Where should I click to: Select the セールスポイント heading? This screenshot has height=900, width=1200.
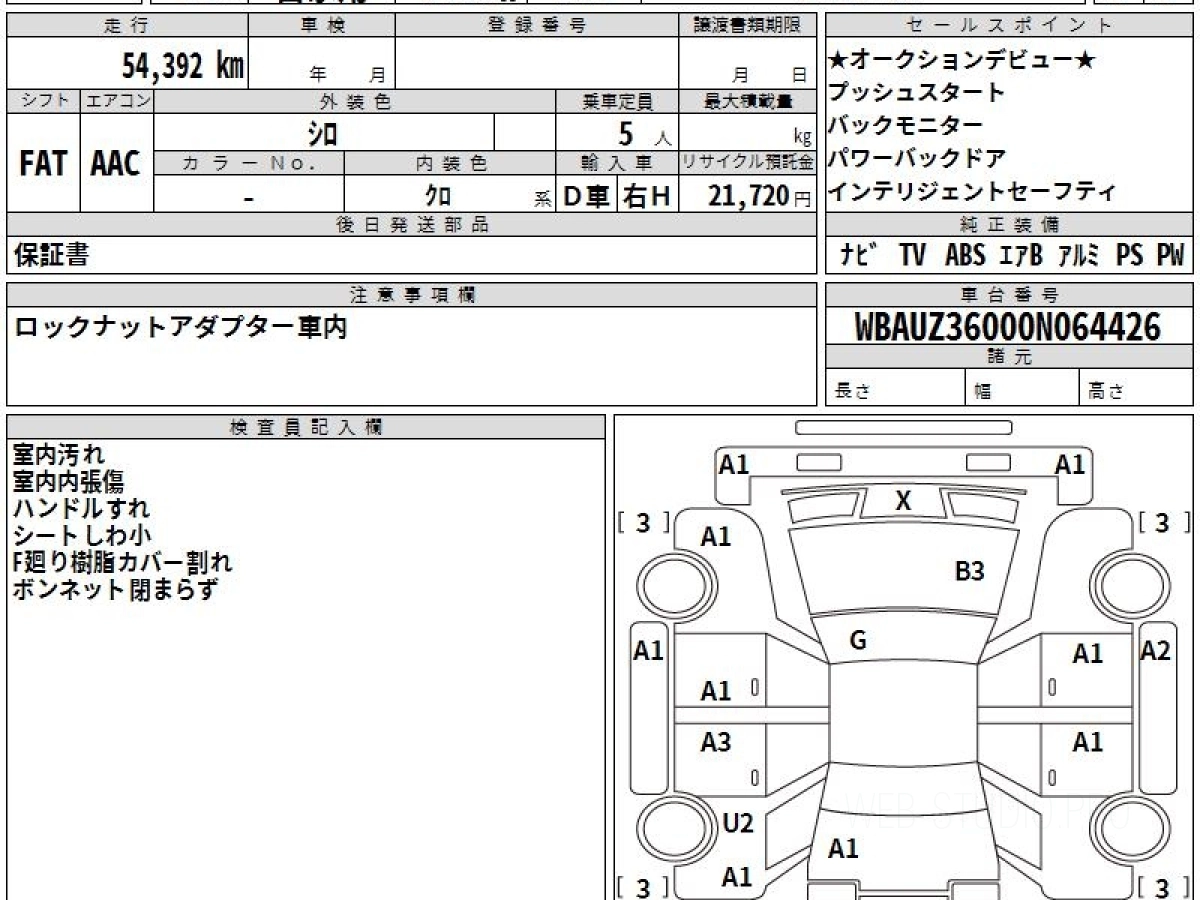coord(1009,26)
